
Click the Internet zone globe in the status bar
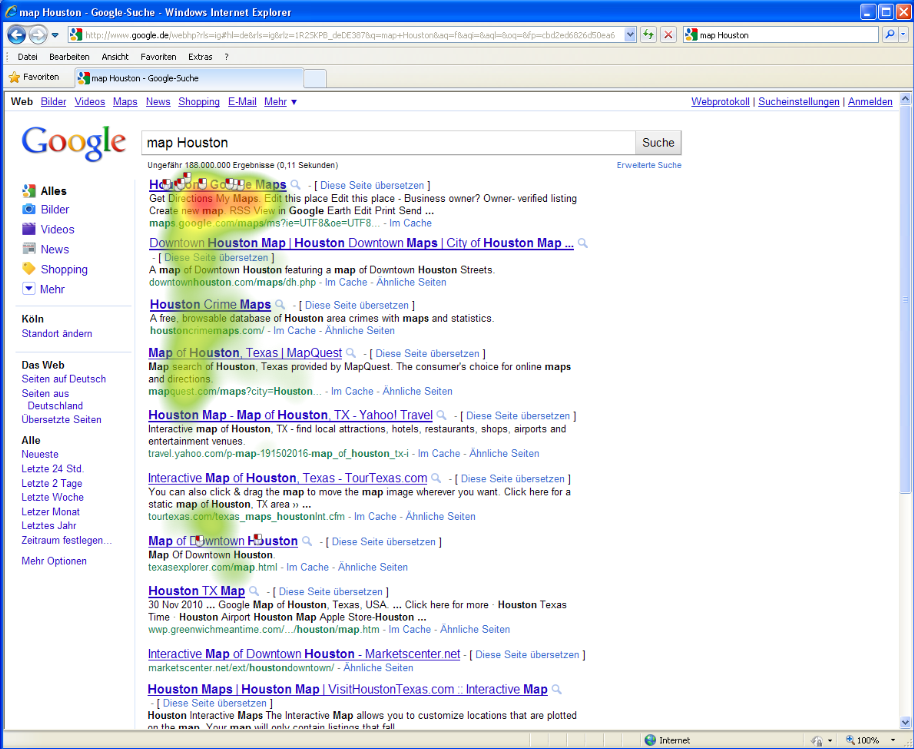[x=651, y=740]
